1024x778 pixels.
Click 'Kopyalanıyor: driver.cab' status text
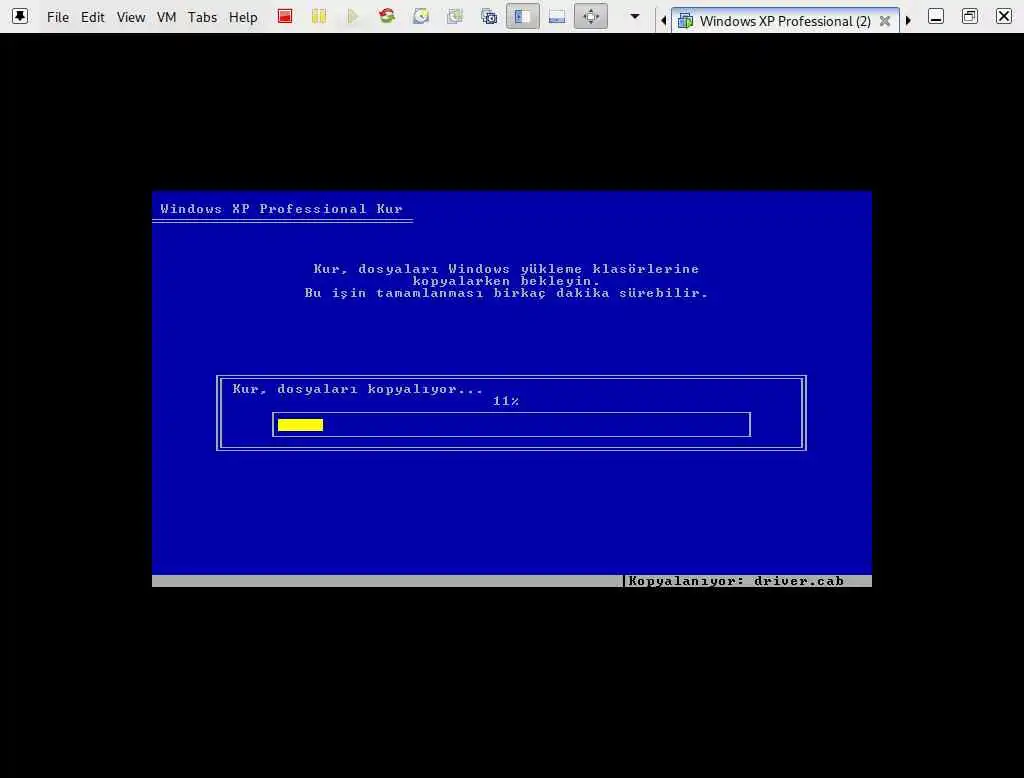pos(736,581)
